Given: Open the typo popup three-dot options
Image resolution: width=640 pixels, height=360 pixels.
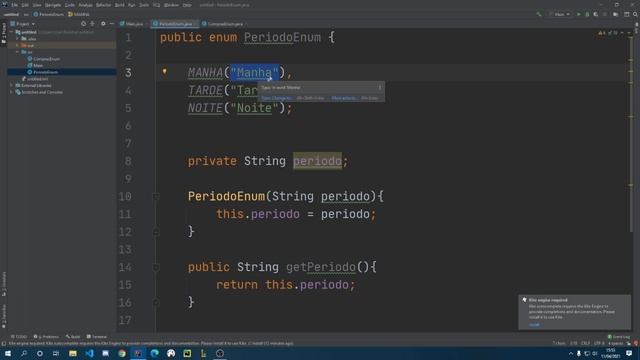Looking at the screenshot, I should pyautogui.click(x=380, y=87).
